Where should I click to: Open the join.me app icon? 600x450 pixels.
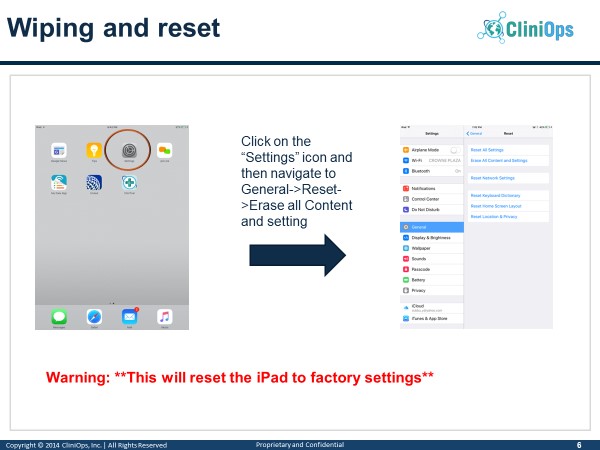click(x=165, y=150)
